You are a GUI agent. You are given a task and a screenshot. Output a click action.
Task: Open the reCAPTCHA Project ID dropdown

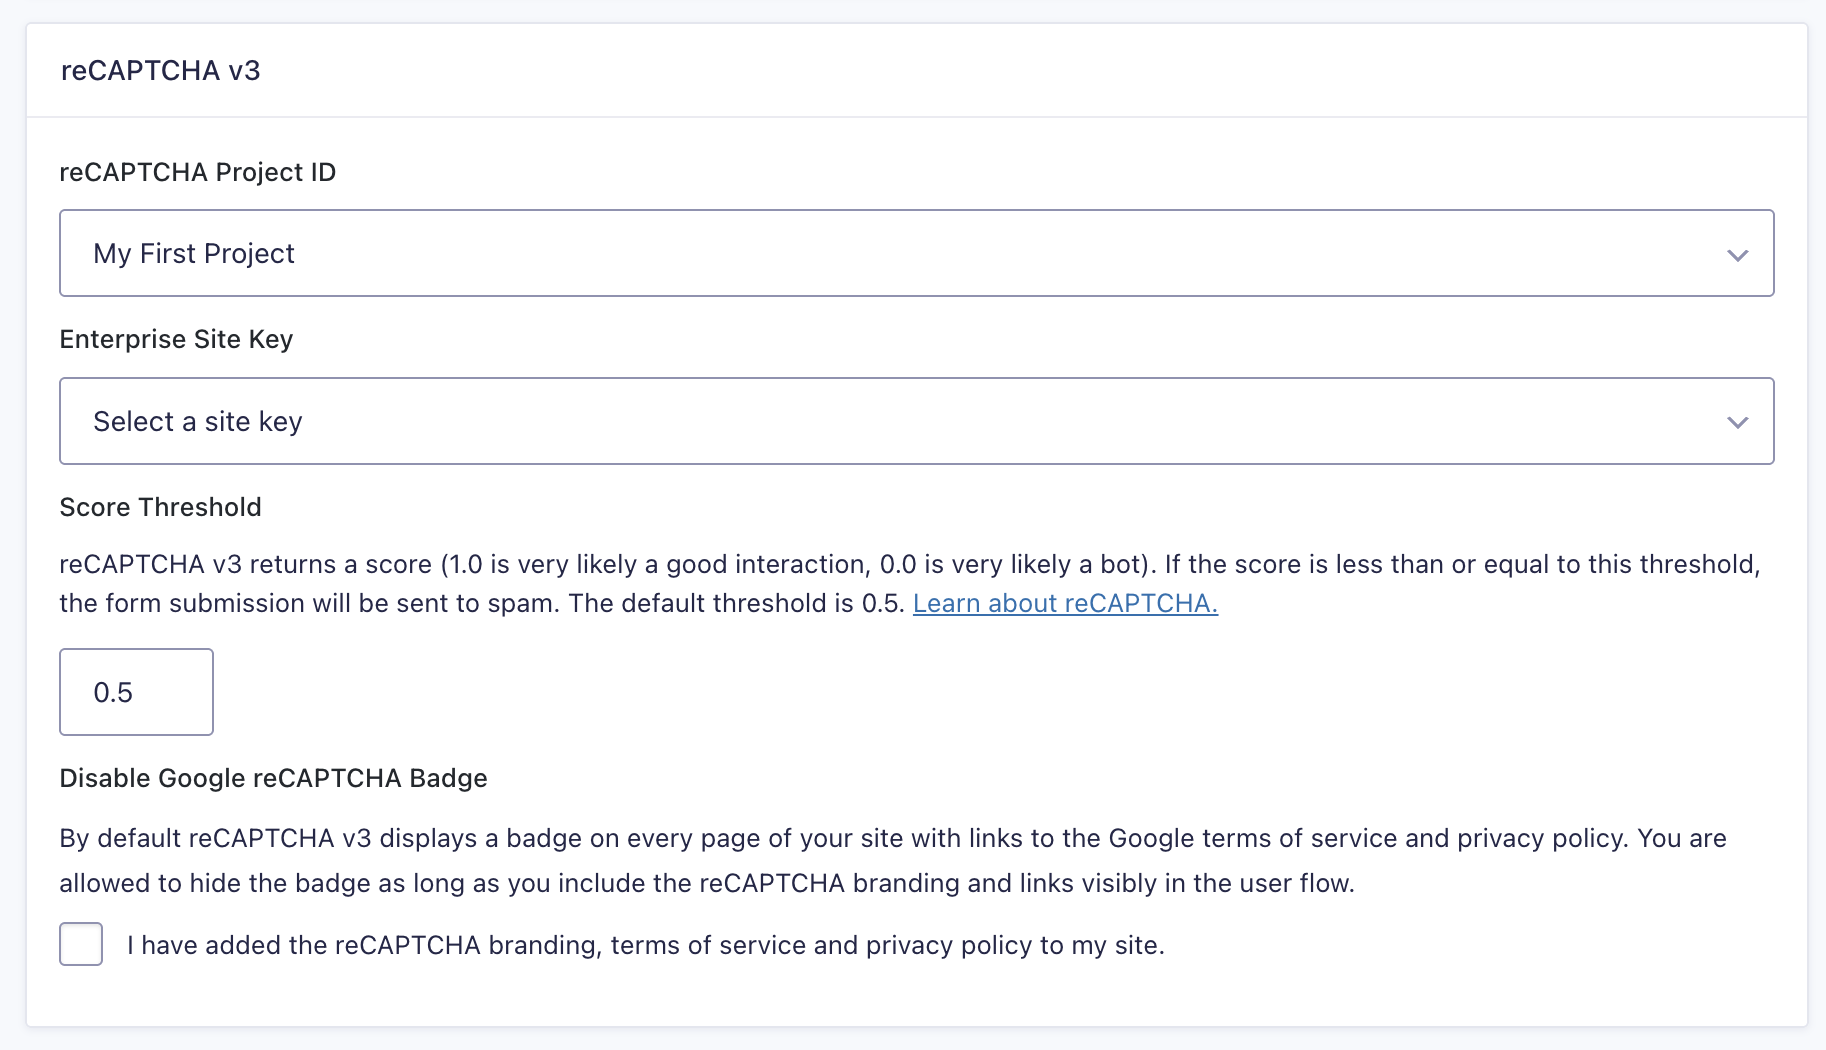click(917, 253)
